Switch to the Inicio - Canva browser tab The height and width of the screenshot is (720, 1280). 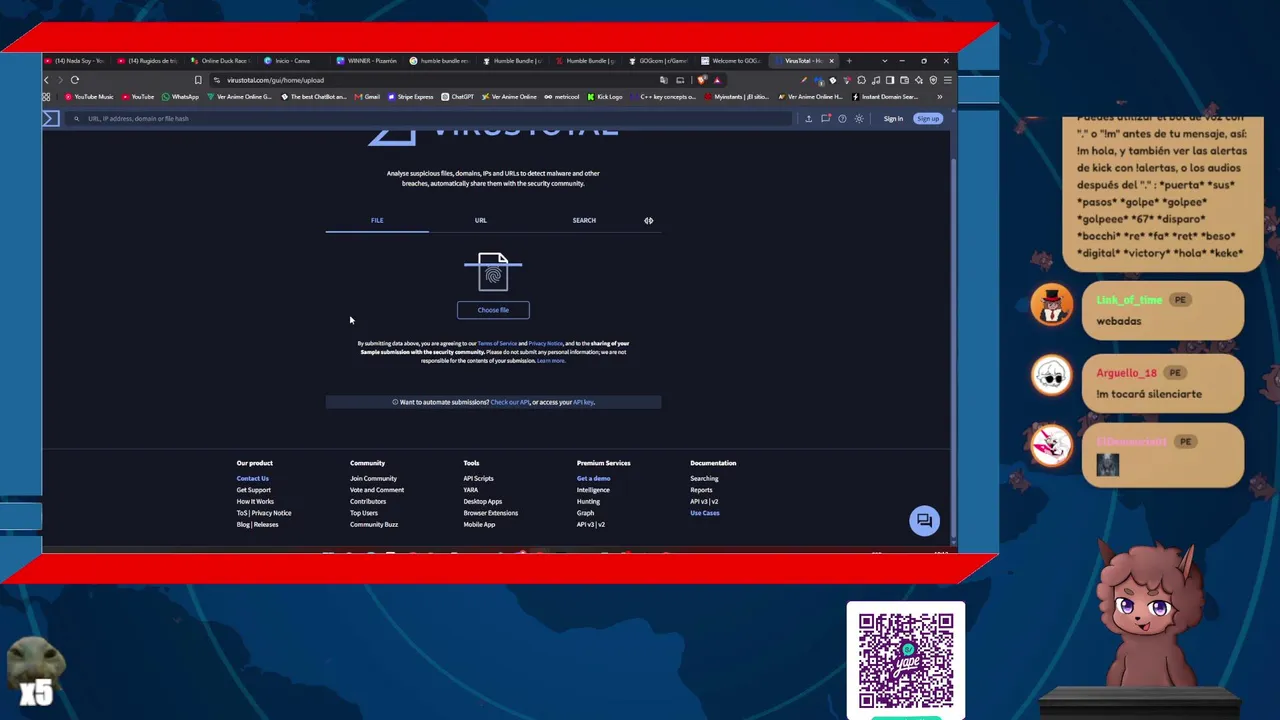click(x=294, y=61)
